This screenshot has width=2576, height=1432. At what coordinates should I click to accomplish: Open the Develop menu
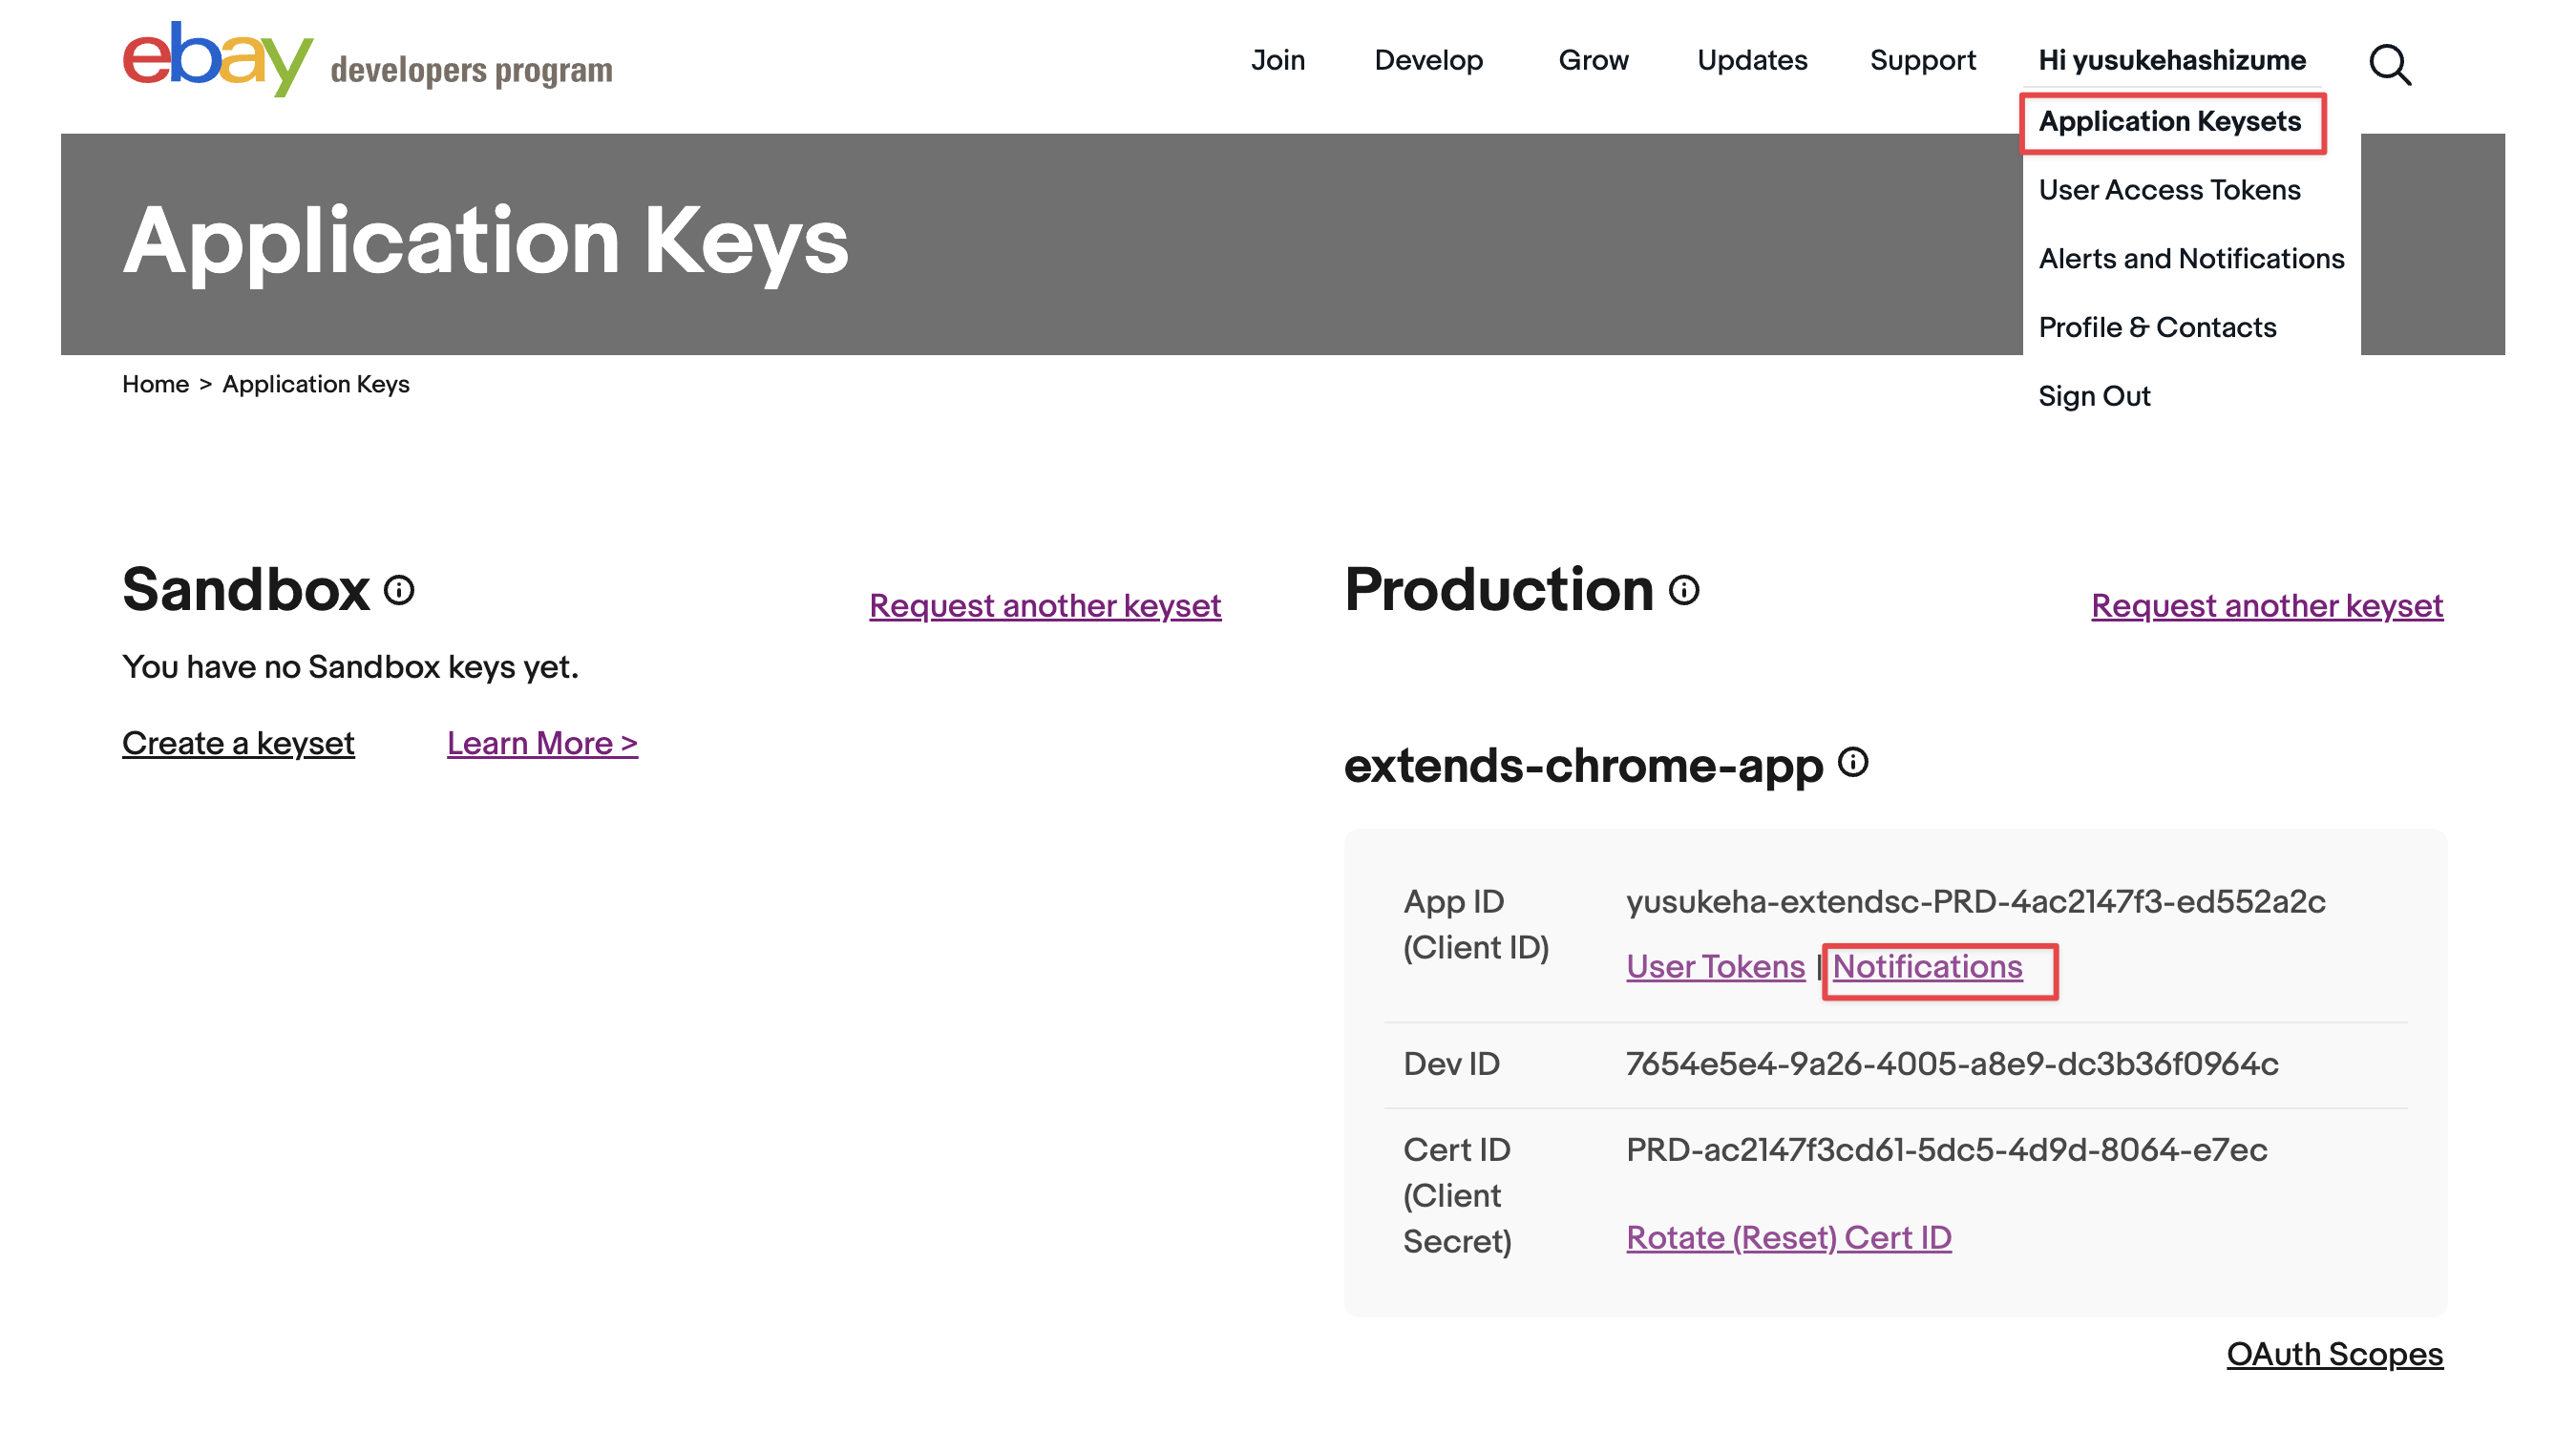click(x=1428, y=60)
